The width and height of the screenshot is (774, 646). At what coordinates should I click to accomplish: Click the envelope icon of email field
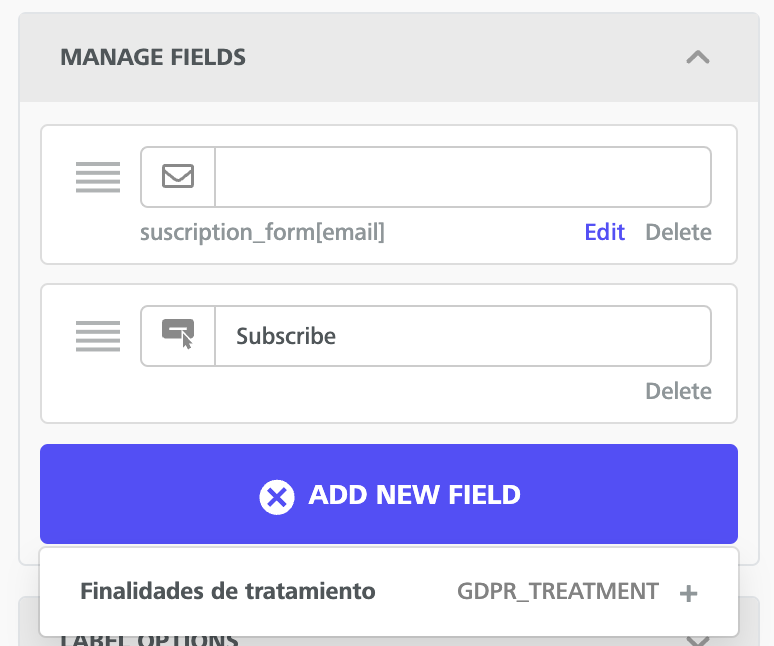pyautogui.click(x=178, y=177)
